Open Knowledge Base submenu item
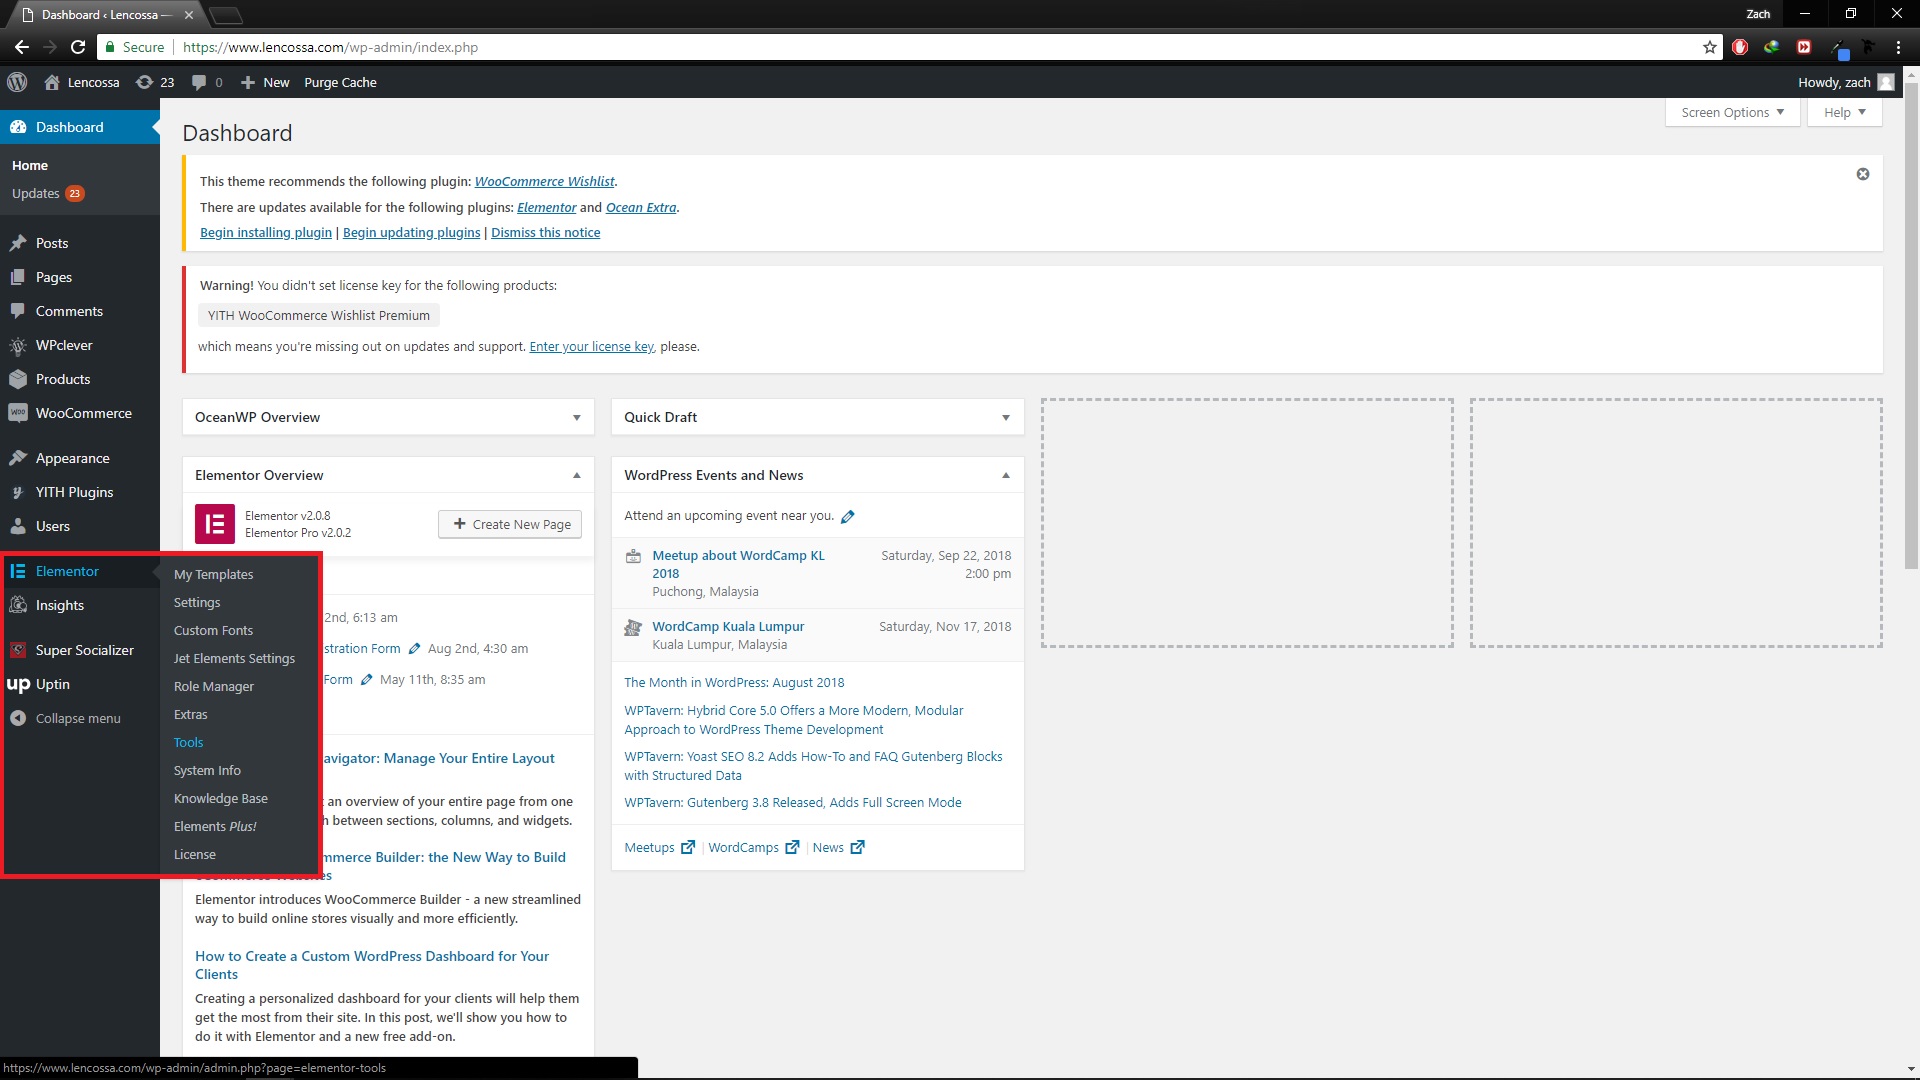 coord(221,798)
